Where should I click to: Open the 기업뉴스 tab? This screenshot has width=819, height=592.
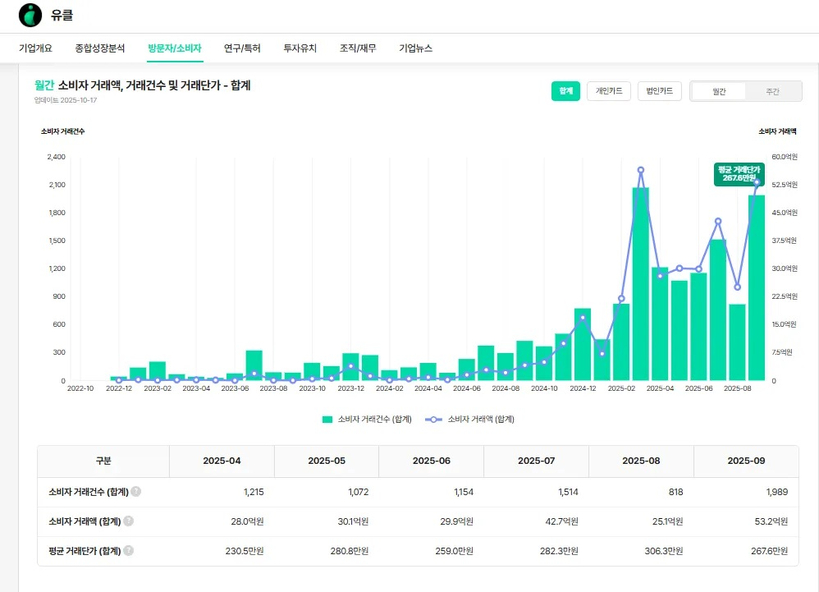pyautogui.click(x=416, y=48)
